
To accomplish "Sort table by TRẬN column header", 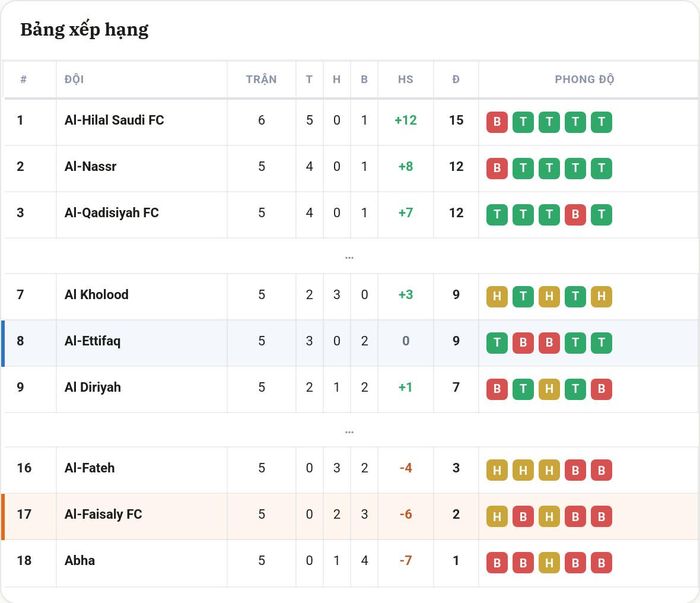I will pos(261,79).
